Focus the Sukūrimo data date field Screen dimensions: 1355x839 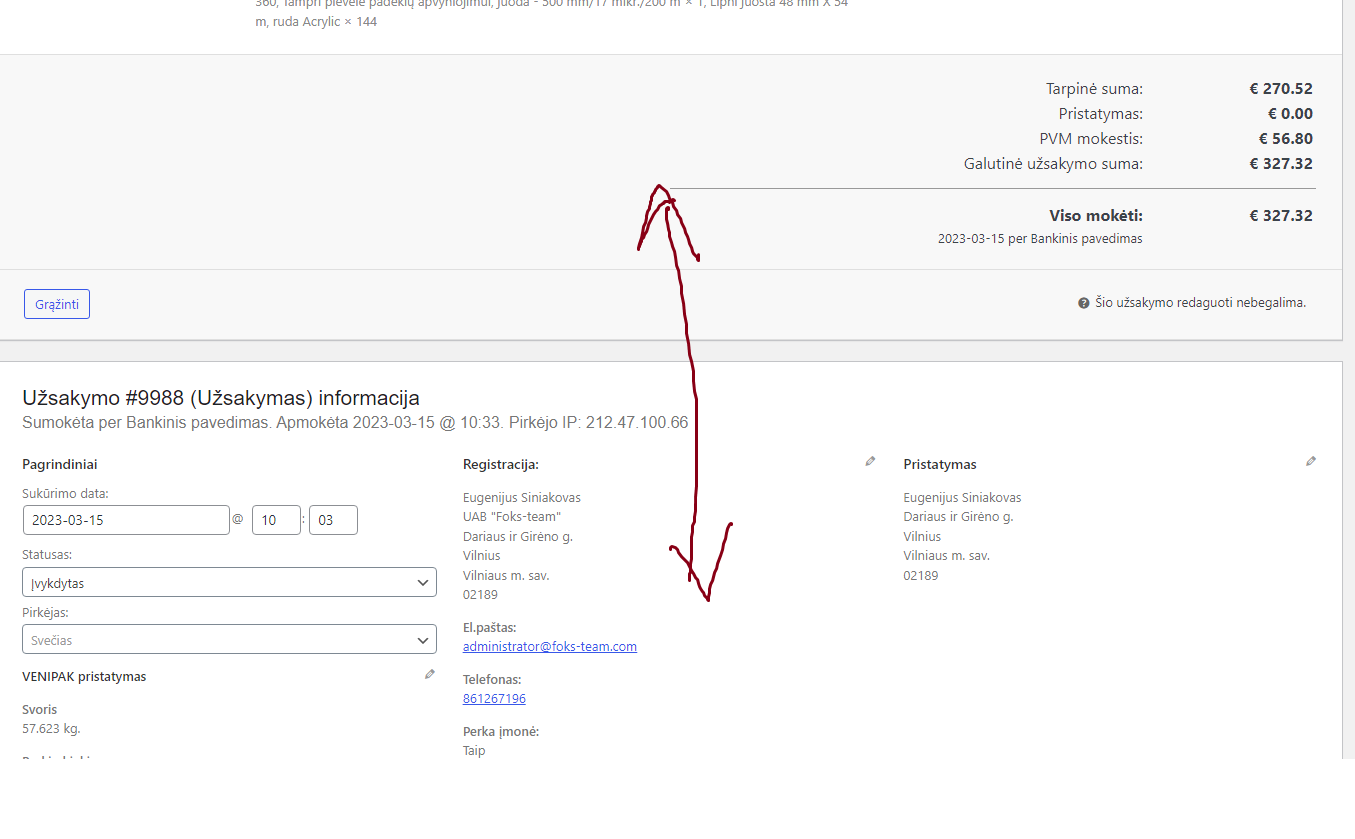tap(126, 520)
